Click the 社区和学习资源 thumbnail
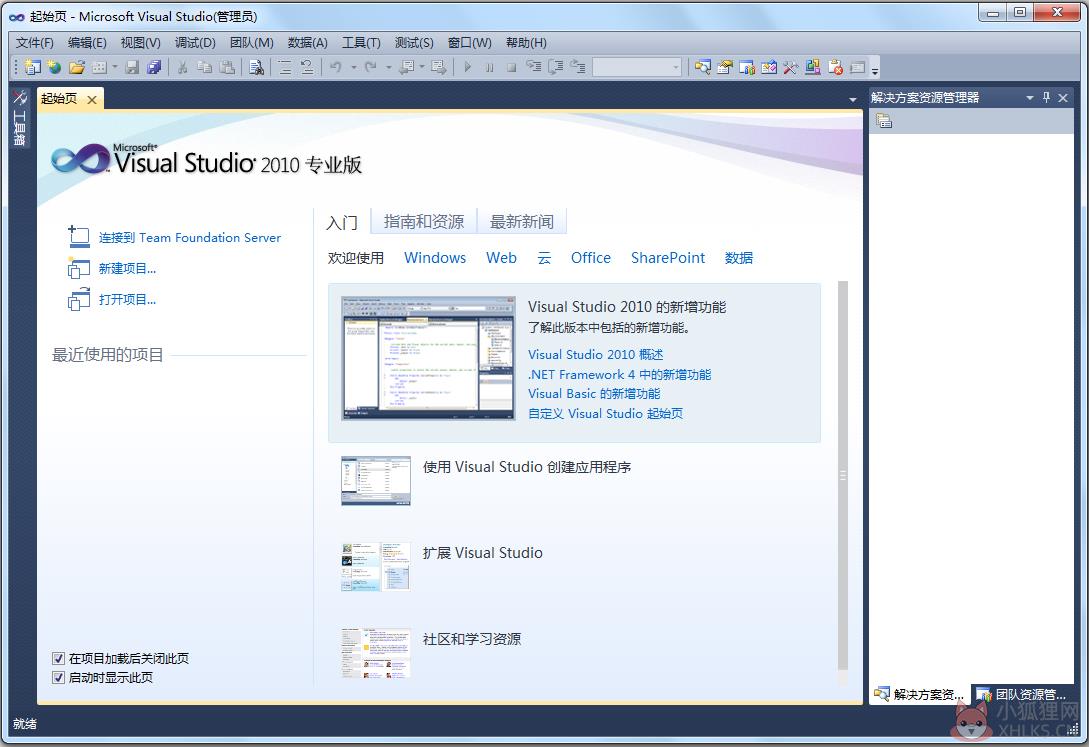This screenshot has width=1089, height=747. click(376, 653)
